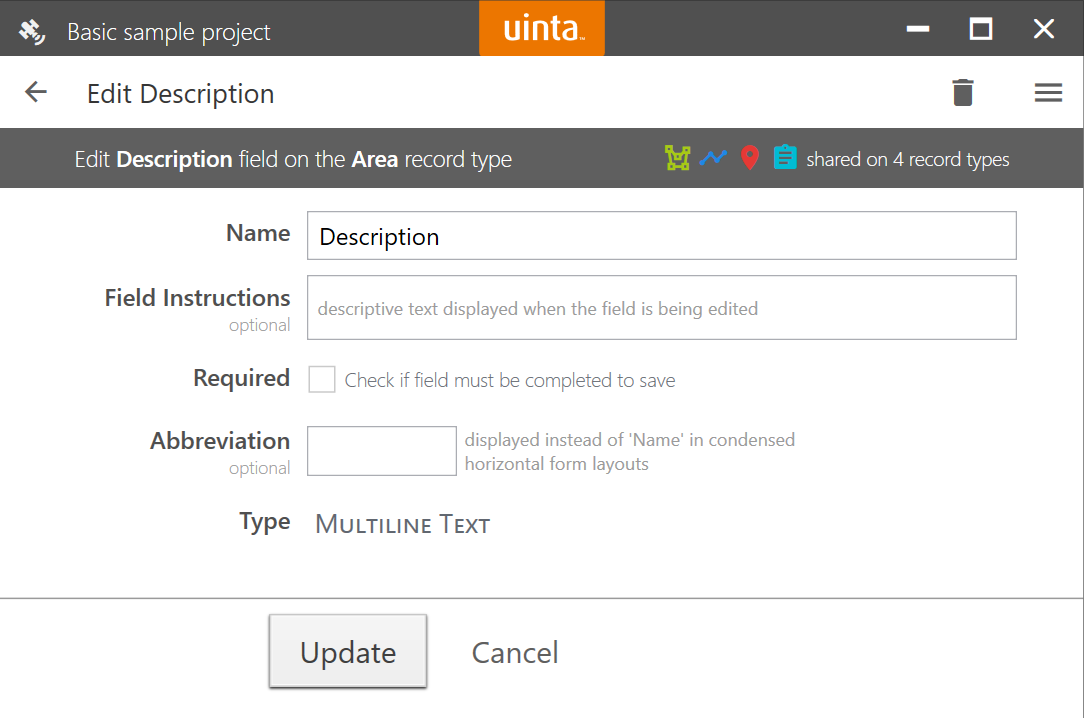The image size is (1084, 718).
Task: Click the Multiline Text type value
Action: [x=402, y=524]
